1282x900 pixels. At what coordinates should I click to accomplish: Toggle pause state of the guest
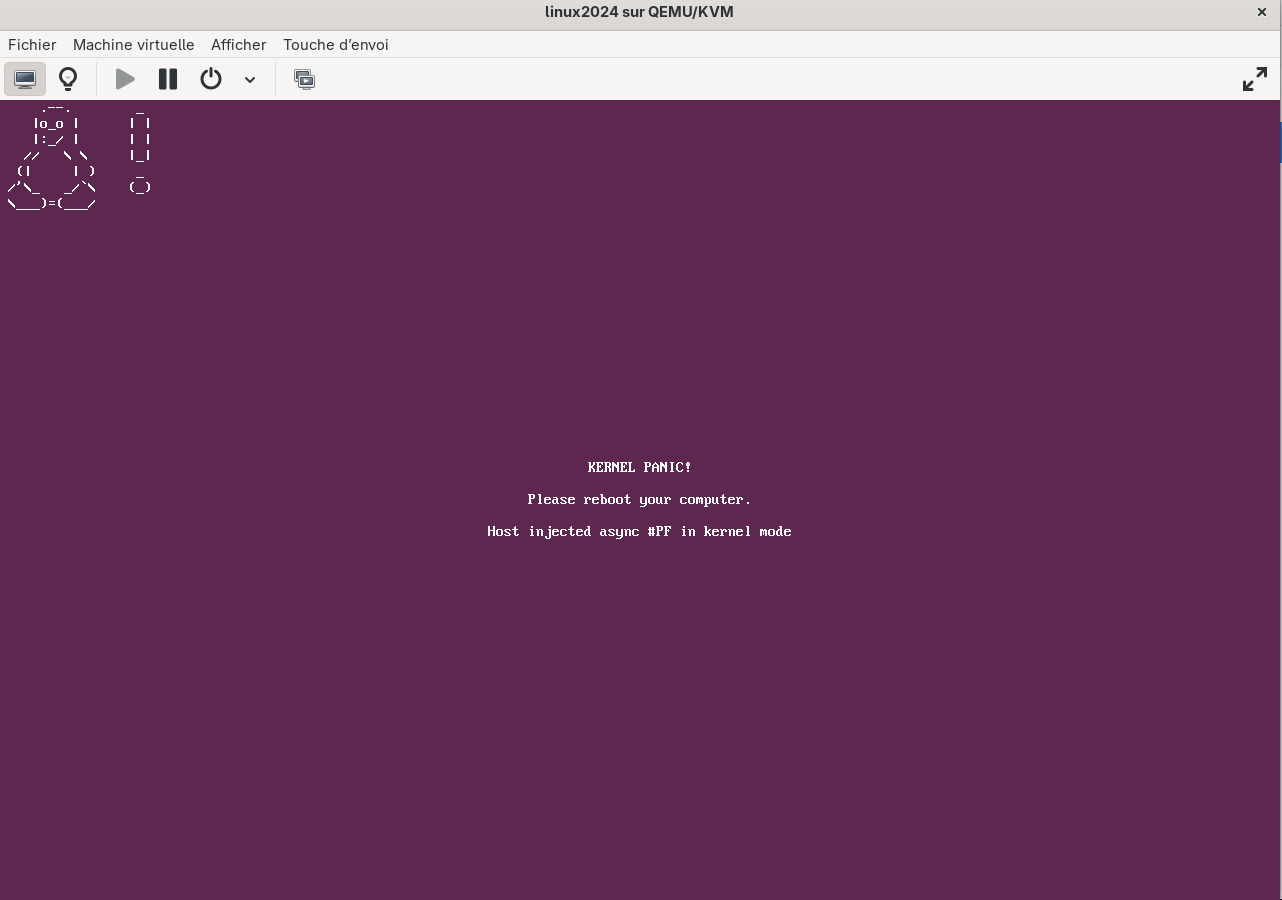point(167,78)
